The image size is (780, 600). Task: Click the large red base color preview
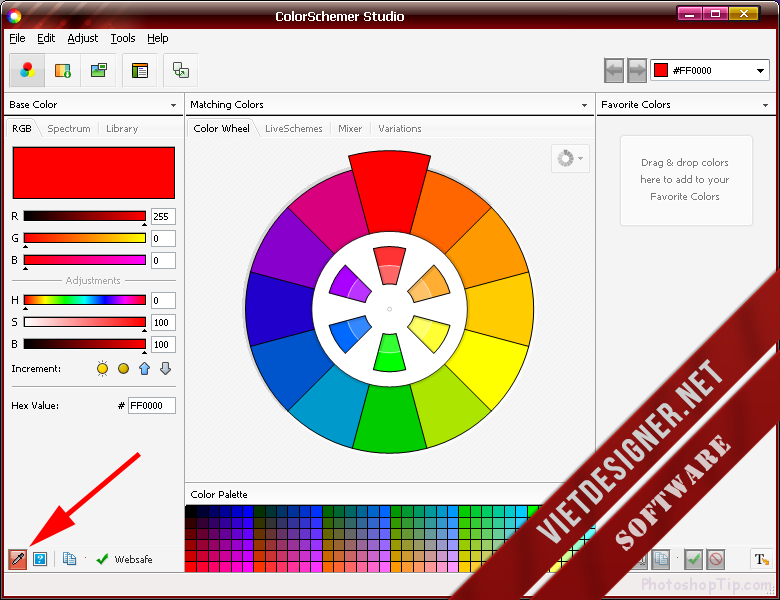(x=94, y=173)
